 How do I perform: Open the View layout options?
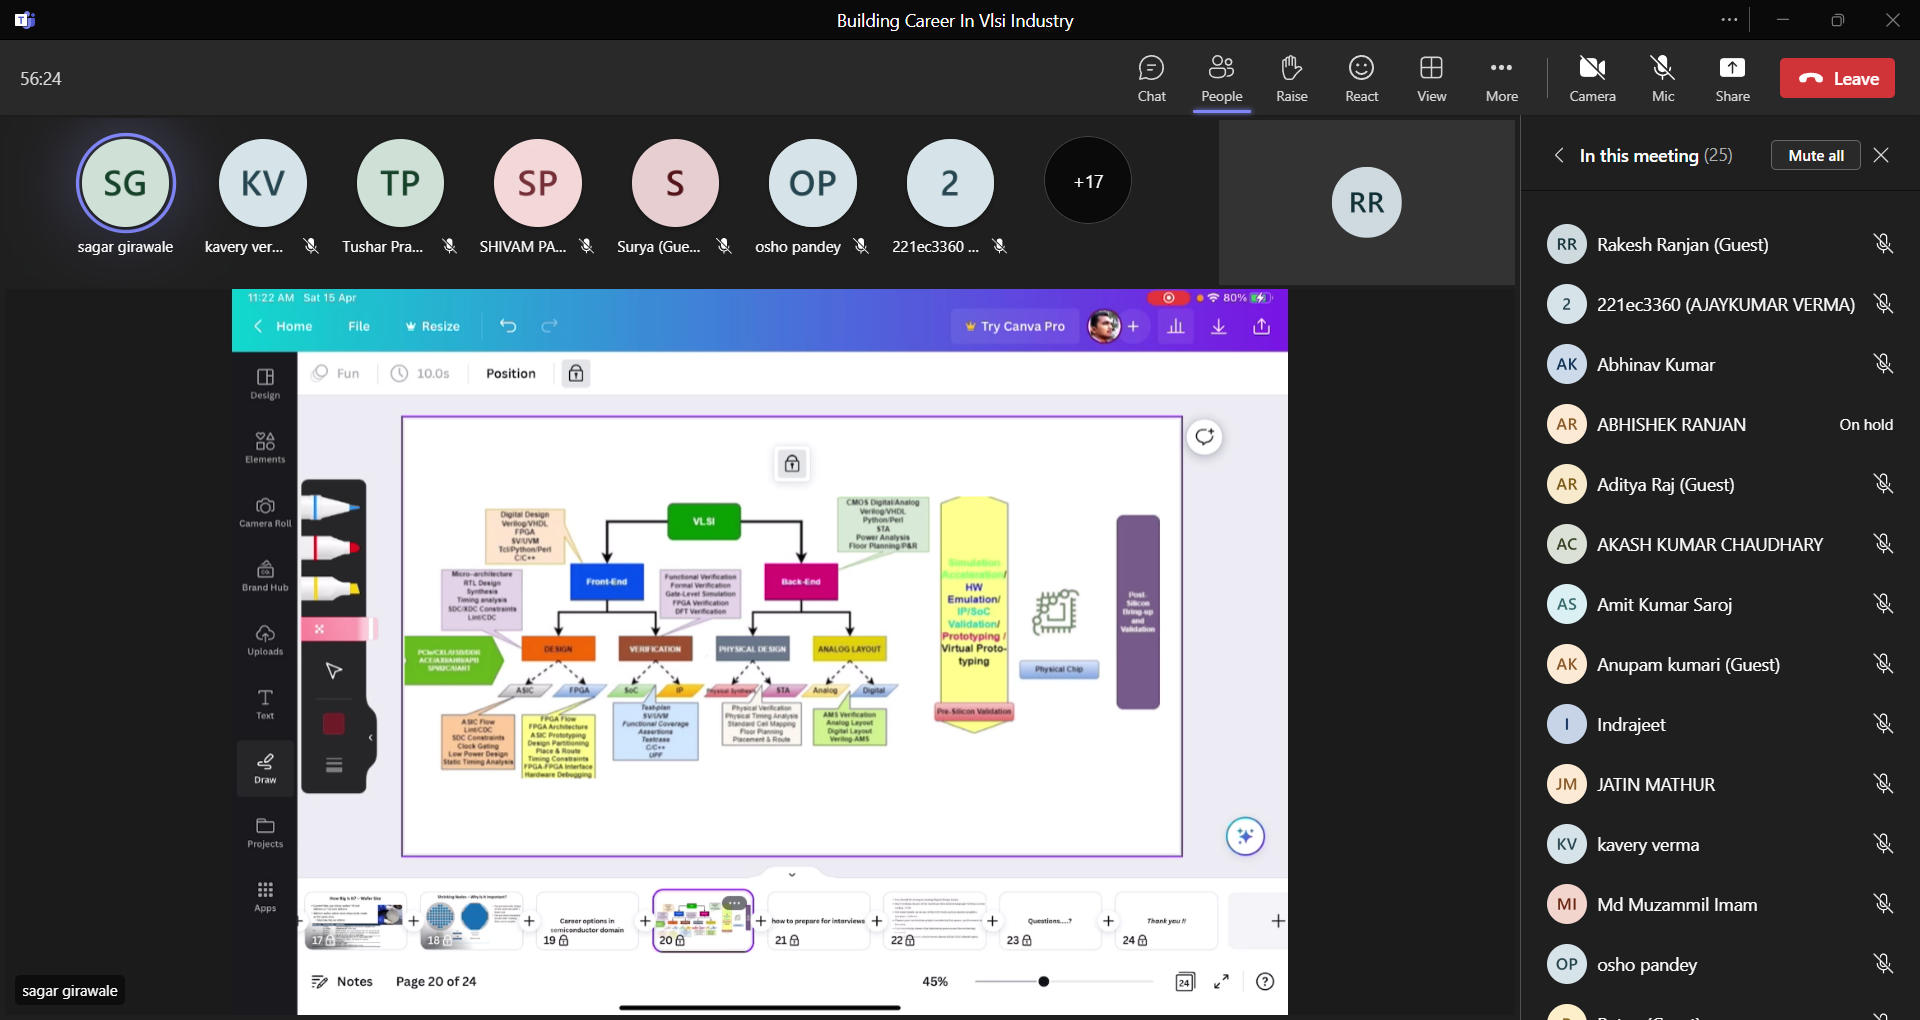coord(1431,78)
